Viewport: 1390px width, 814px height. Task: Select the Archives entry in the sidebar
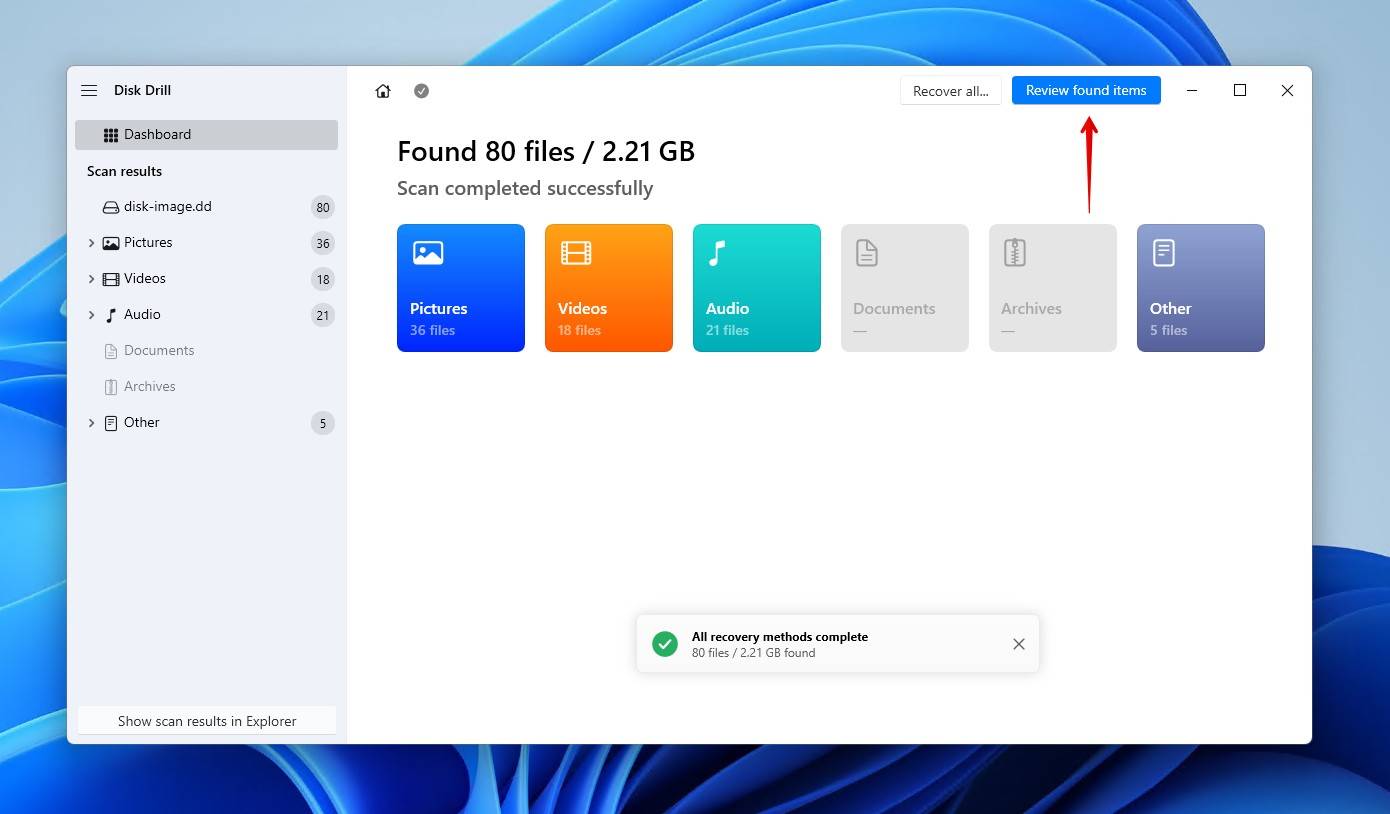(x=206, y=387)
